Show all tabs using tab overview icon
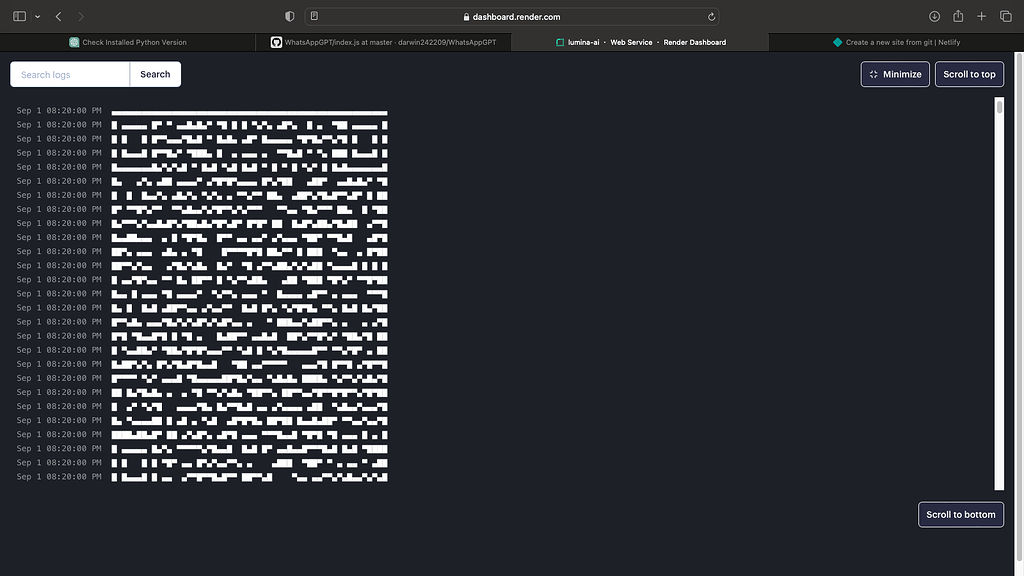 tap(1004, 16)
